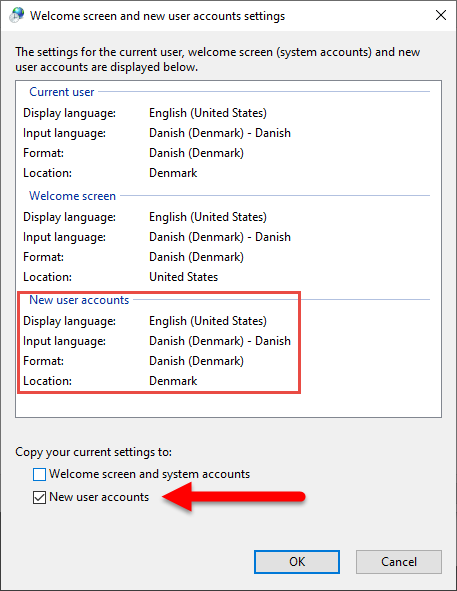The width and height of the screenshot is (457, 591).
Task: Click Welcome screen Input language value
Action: [x=220, y=237]
